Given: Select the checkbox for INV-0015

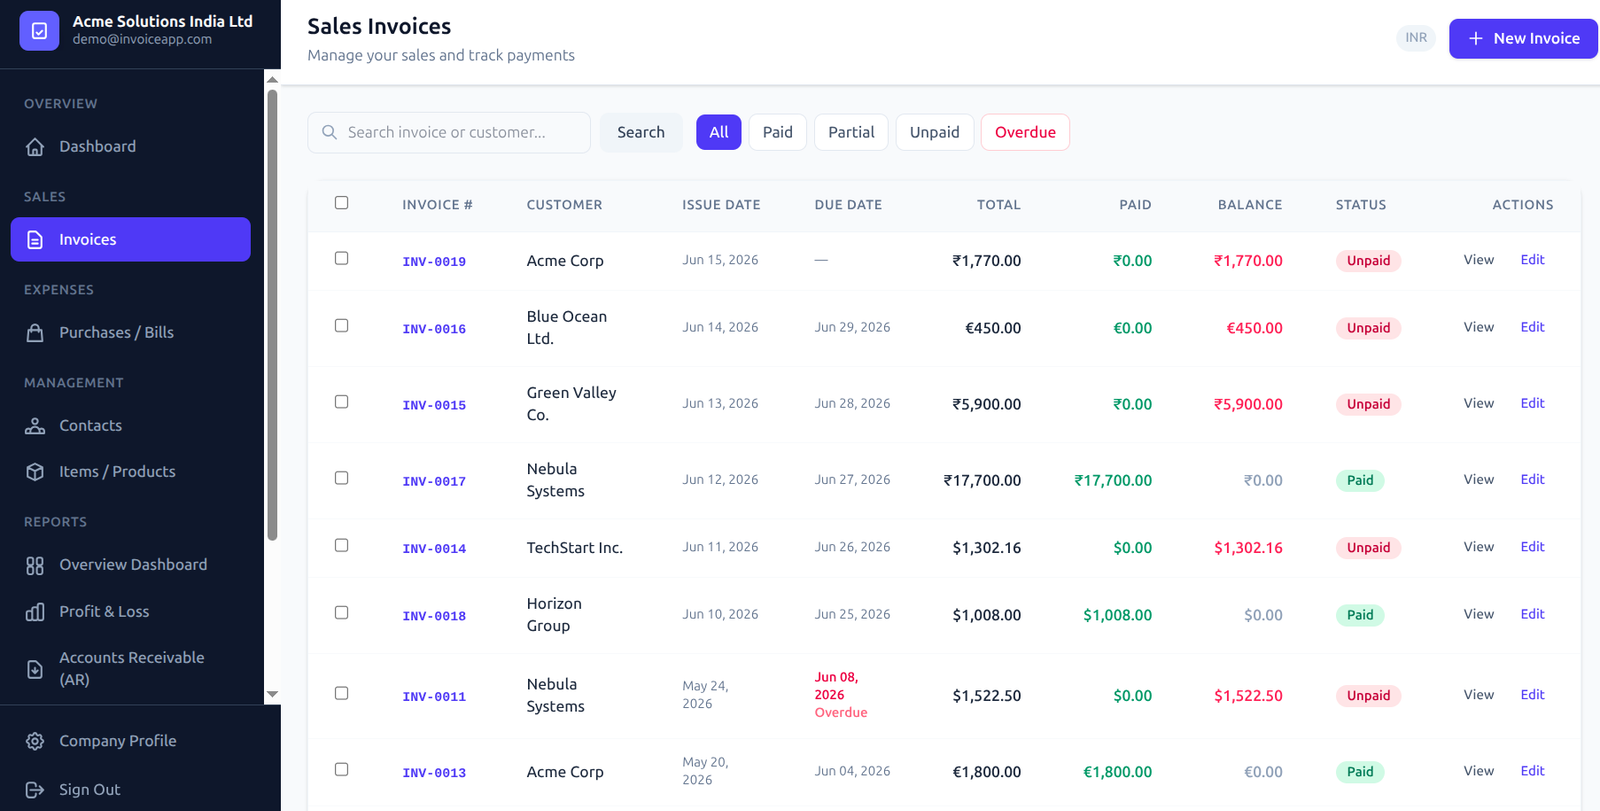Looking at the screenshot, I should (x=342, y=402).
